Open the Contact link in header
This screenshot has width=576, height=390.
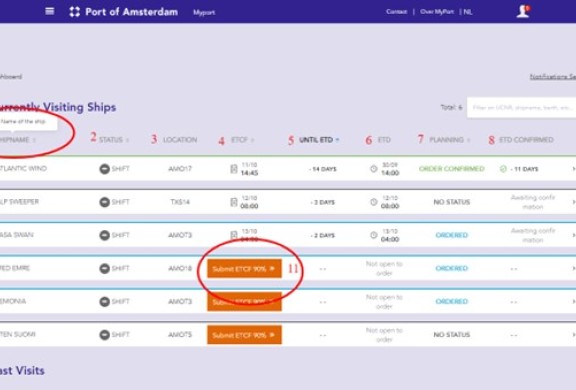[x=396, y=12]
